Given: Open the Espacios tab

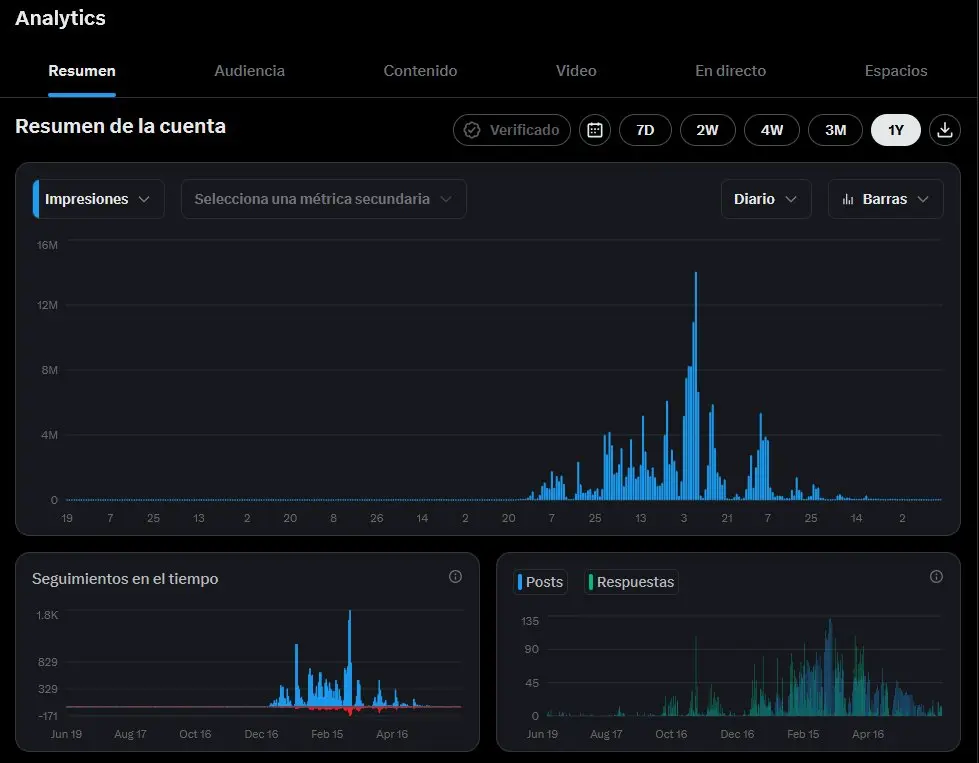Looking at the screenshot, I should tap(895, 71).
